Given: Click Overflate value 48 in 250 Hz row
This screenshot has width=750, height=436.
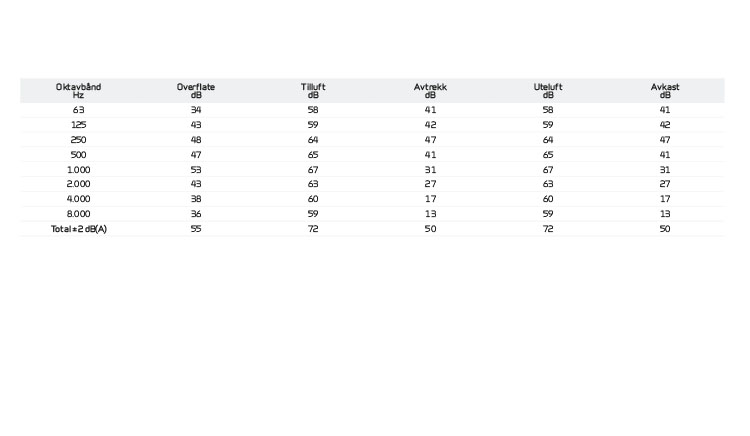Looking at the screenshot, I should coord(196,140).
